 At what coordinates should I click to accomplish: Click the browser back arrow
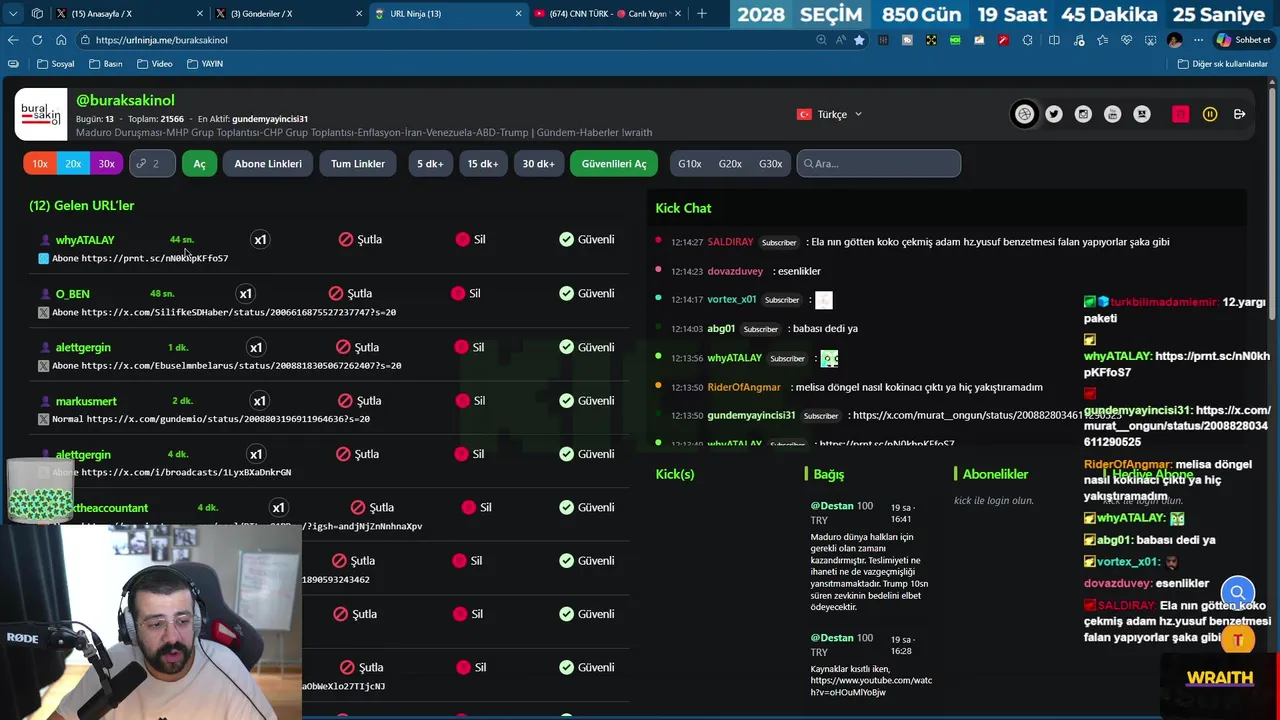(13, 40)
